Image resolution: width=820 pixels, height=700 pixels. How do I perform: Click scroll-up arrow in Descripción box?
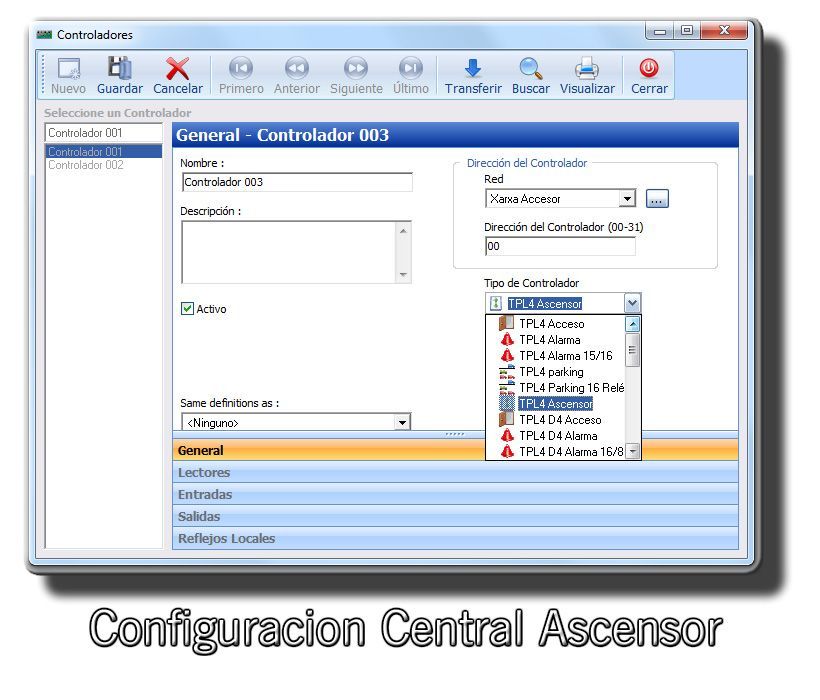(403, 231)
